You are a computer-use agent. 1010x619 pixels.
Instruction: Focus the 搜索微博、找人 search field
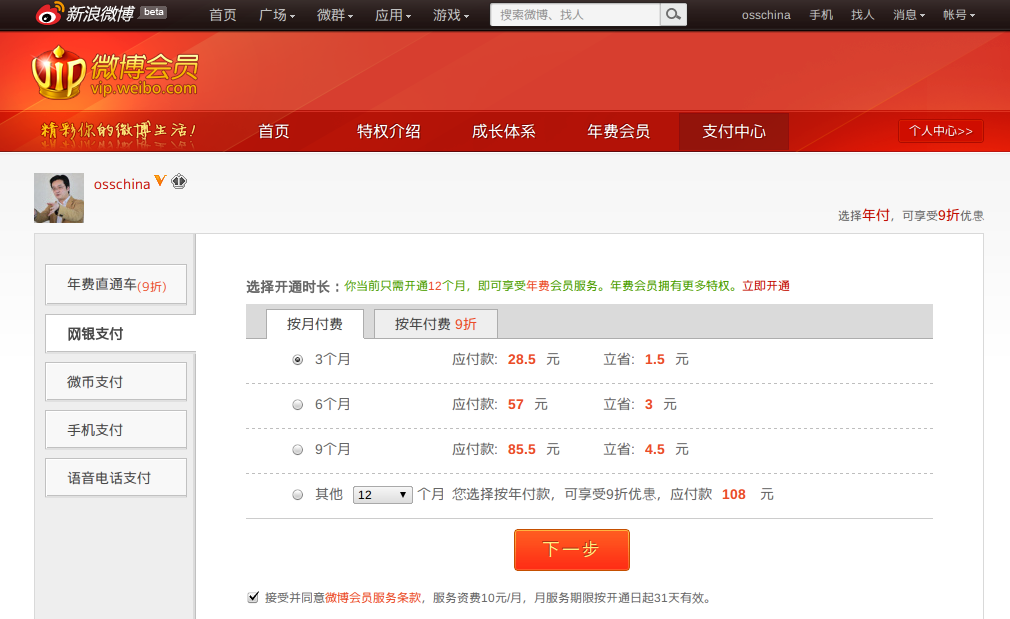click(x=575, y=14)
